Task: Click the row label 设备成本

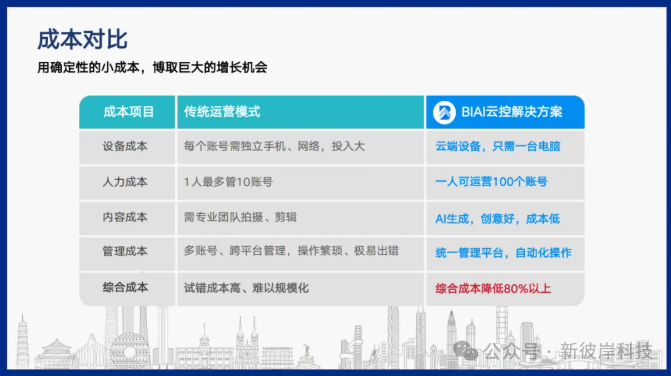Action: (x=125, y=146)
